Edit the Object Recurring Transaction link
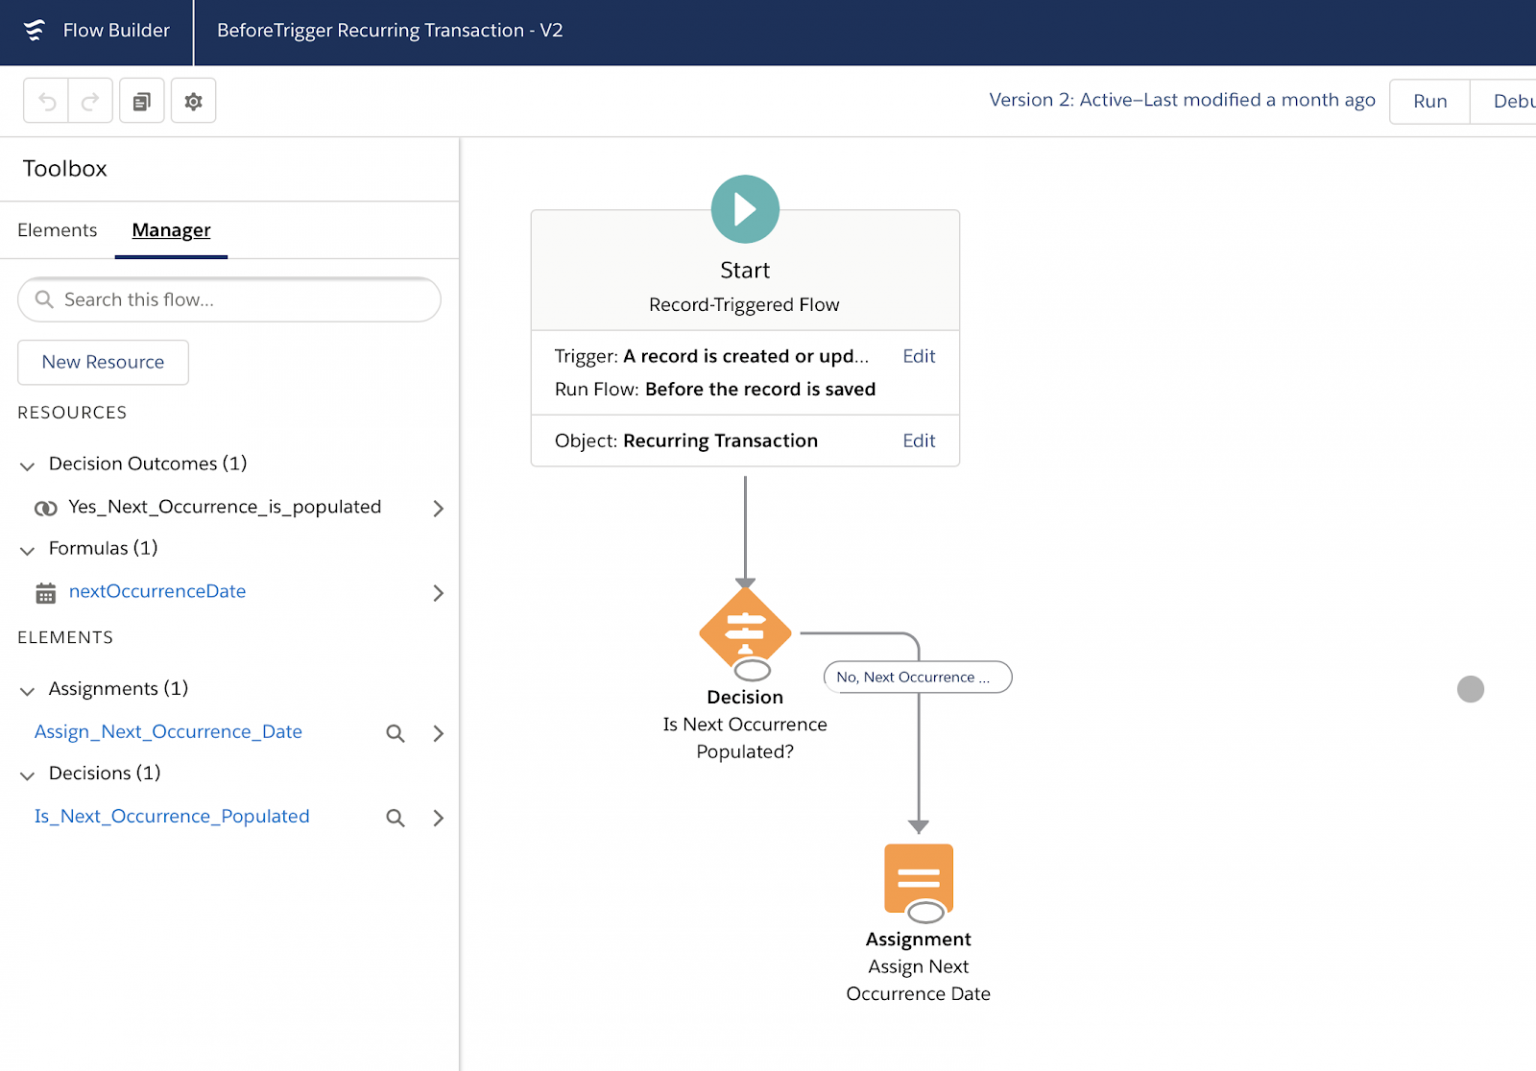This screenshot has width=1536, height=1071. point(919,441)
